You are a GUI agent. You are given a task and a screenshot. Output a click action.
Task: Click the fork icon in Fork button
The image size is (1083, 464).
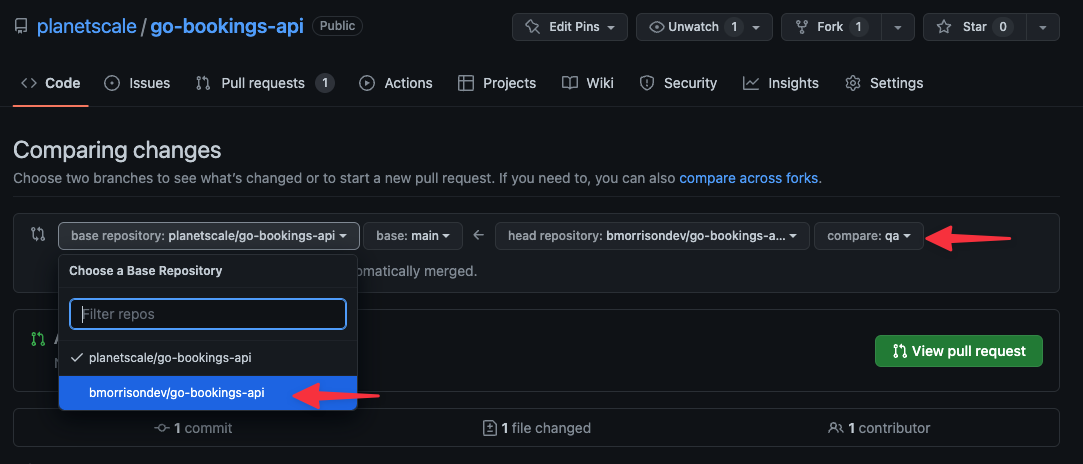(802, 27)
